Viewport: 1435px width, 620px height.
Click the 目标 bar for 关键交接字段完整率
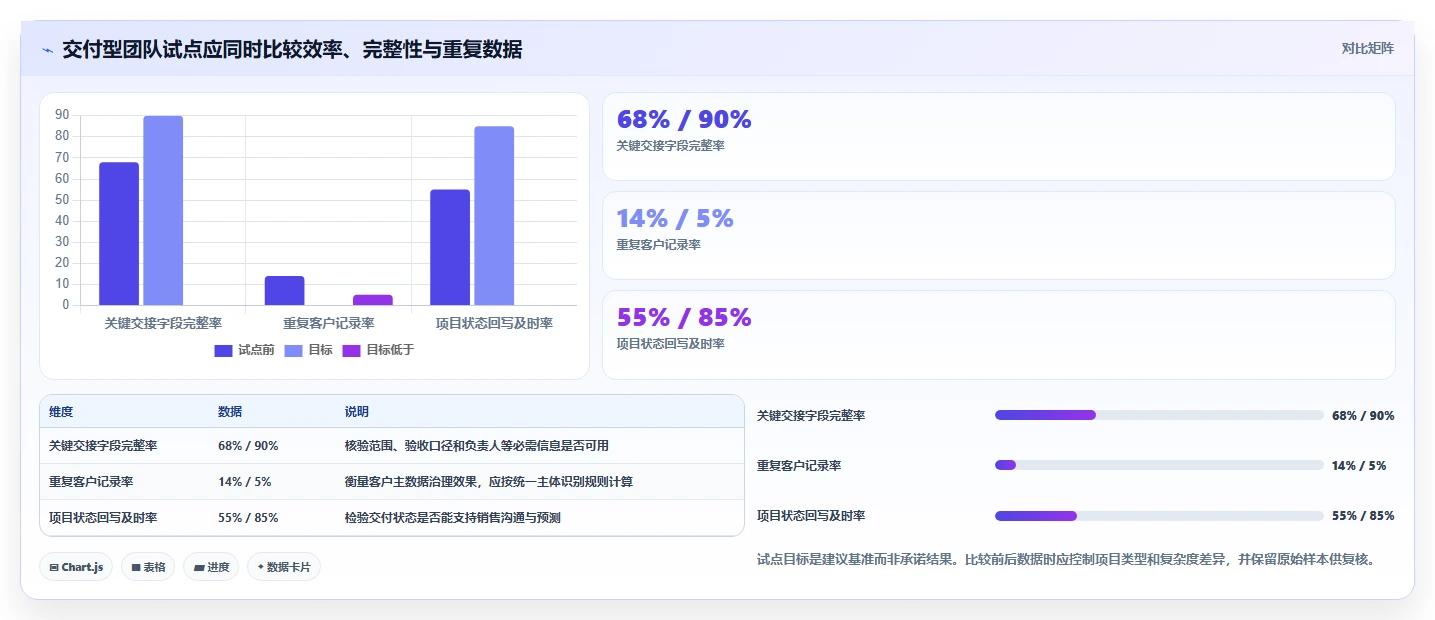coord(163,211)
